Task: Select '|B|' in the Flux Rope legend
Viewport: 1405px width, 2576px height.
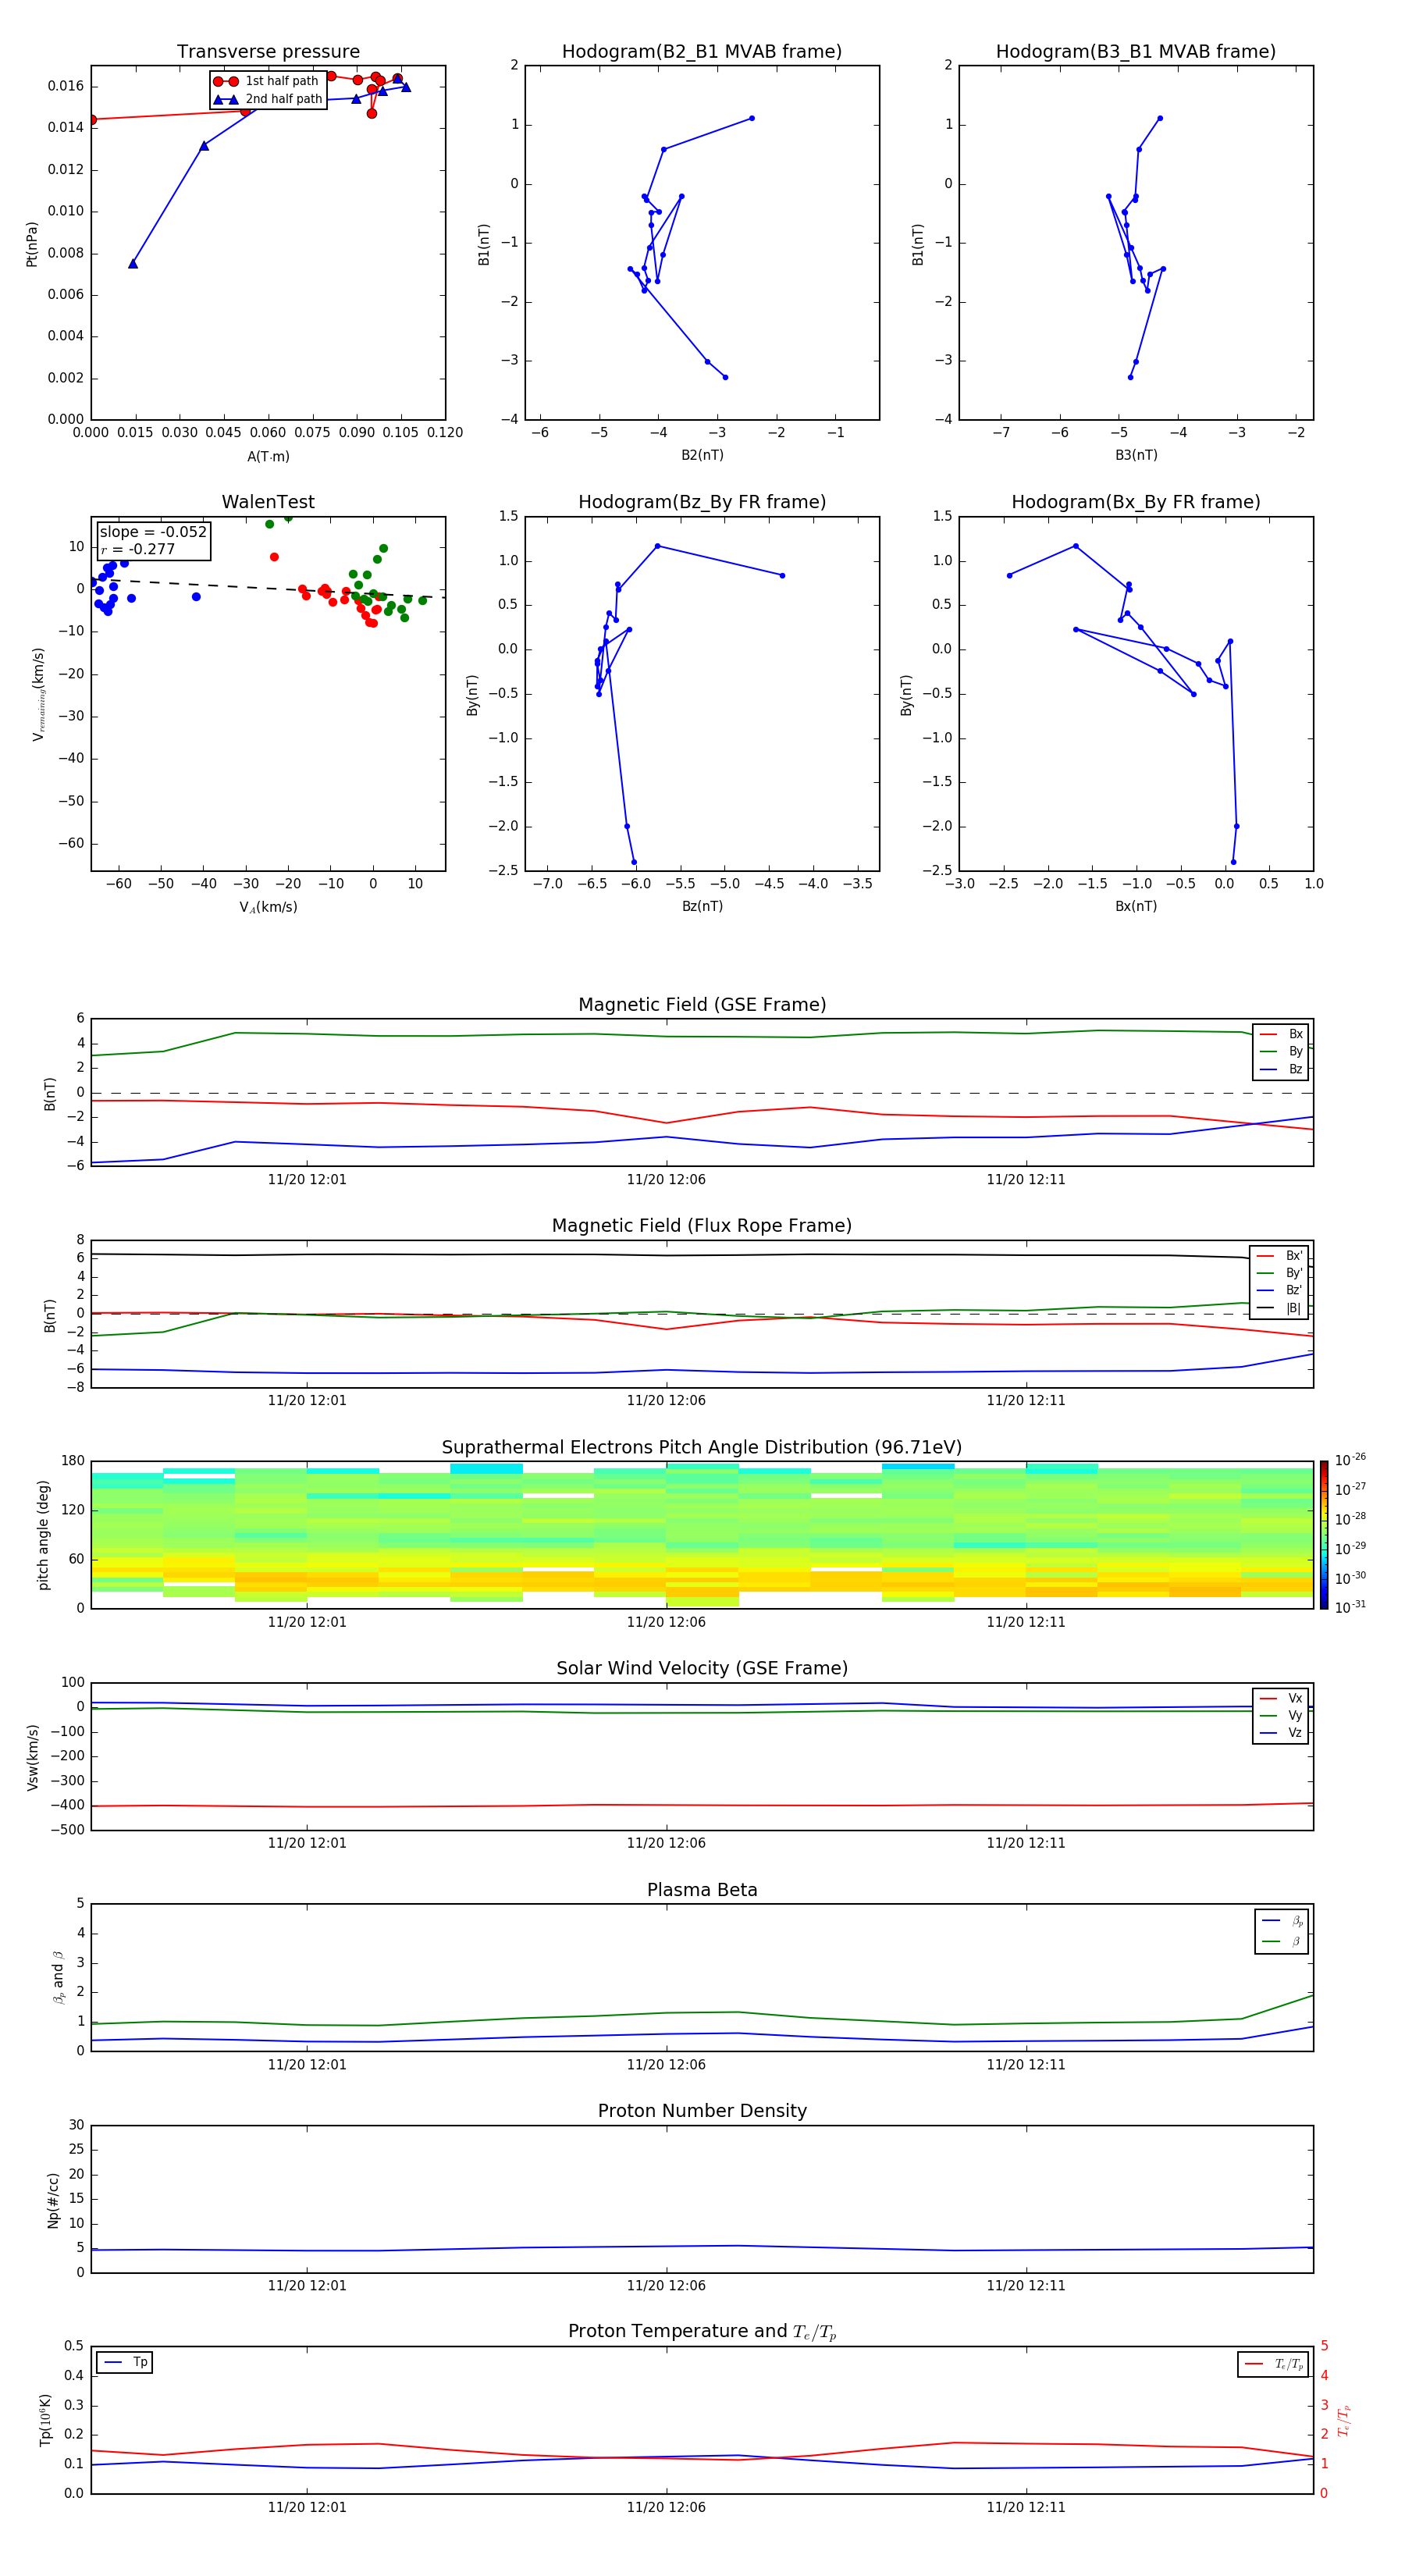Action: tap(1280, 1308)
